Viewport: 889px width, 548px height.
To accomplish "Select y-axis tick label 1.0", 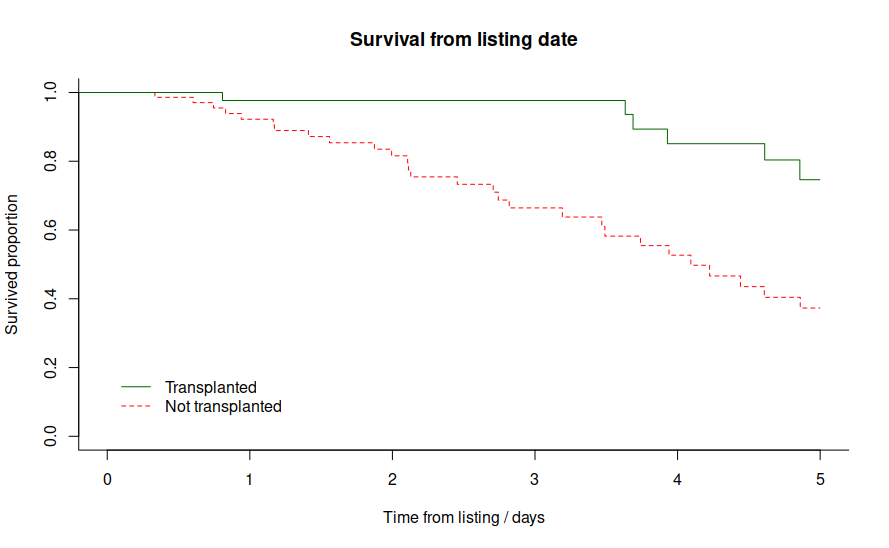I will pyautogui.click(x=51, y=93).
